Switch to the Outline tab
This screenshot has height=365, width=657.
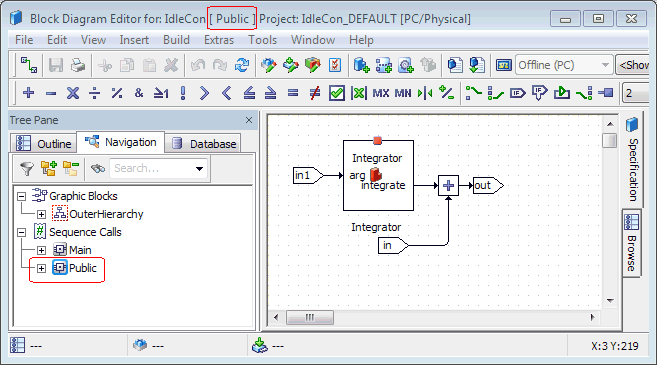[x=44, y=144]
